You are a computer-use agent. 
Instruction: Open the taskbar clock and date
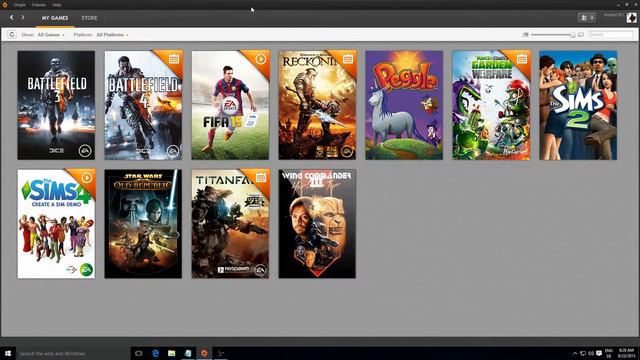tap(627, 353)
